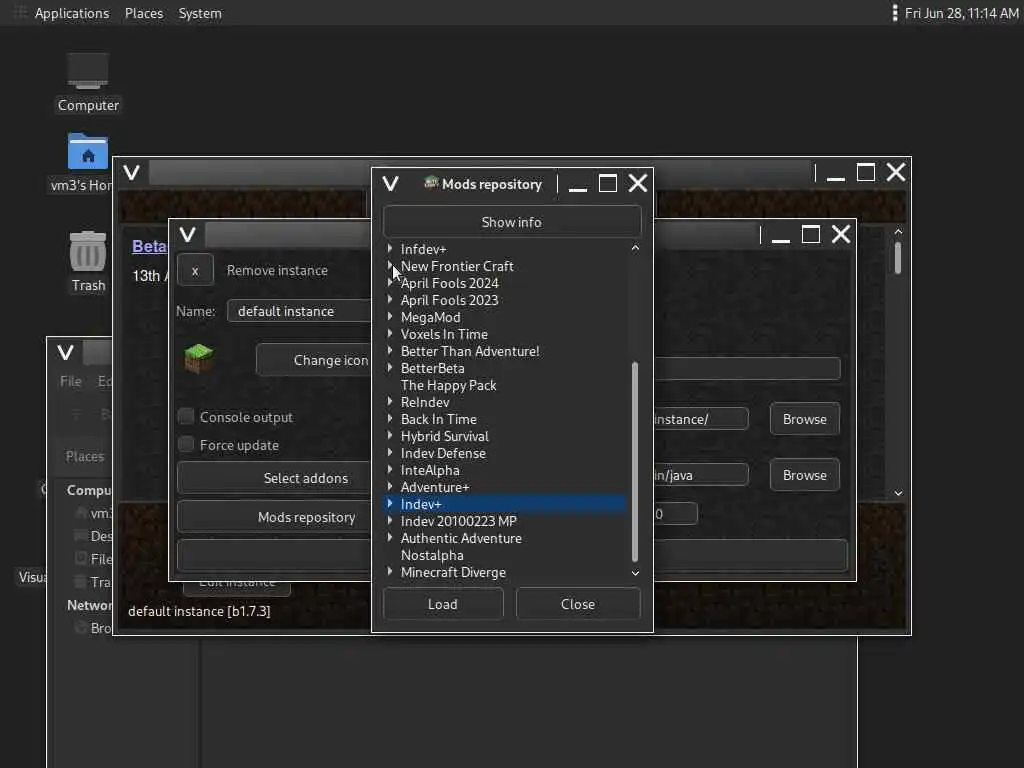Expand the Back In Time entry
This screenshot has width=1024, height=768.
pos(390,419)
